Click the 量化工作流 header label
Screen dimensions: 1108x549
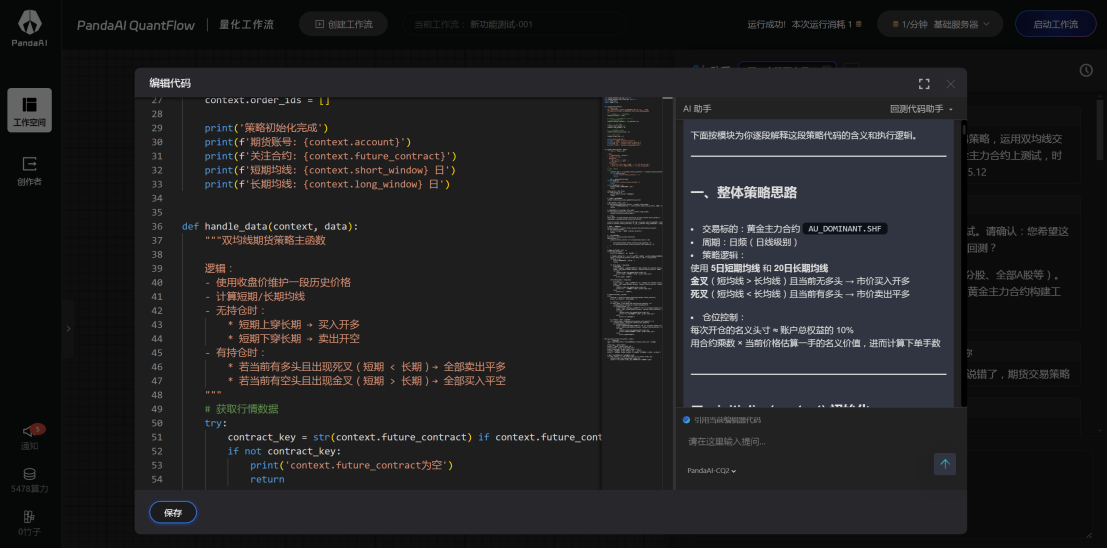coord(246,25)
